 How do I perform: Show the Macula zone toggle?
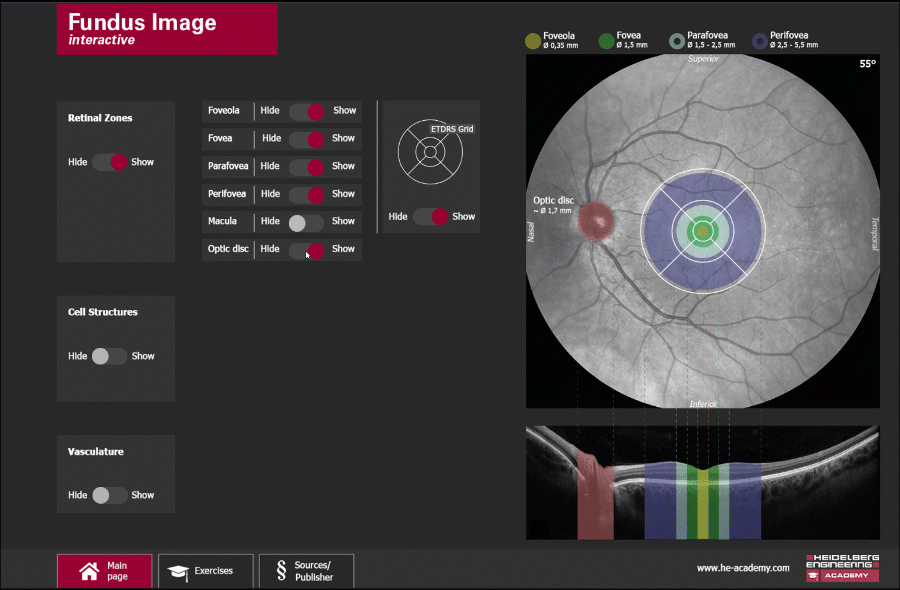pos(306,221)
